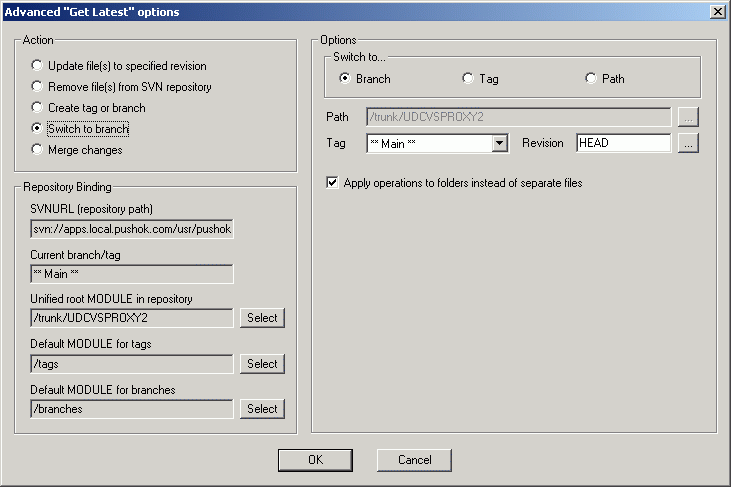
Task: Click the disabled Path field /trunk/UDCVSPROXY2
Action: [518, 117]
